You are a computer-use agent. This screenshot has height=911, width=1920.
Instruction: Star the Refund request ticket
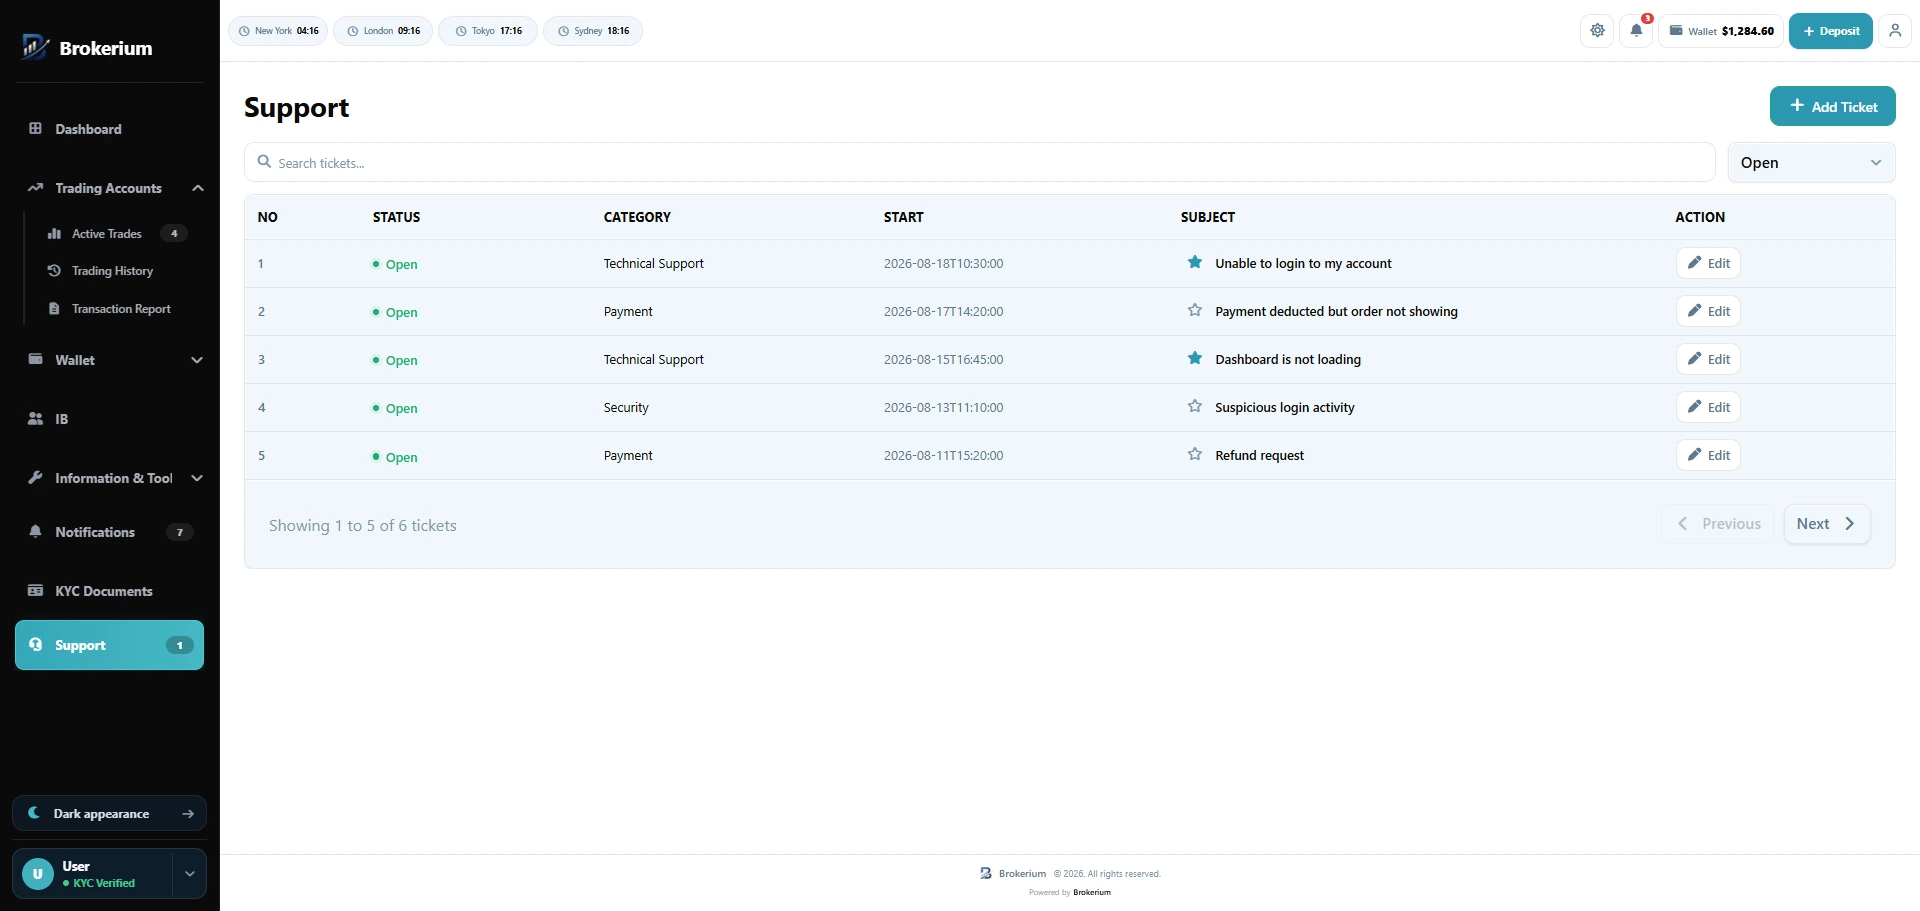[1194, 454]
